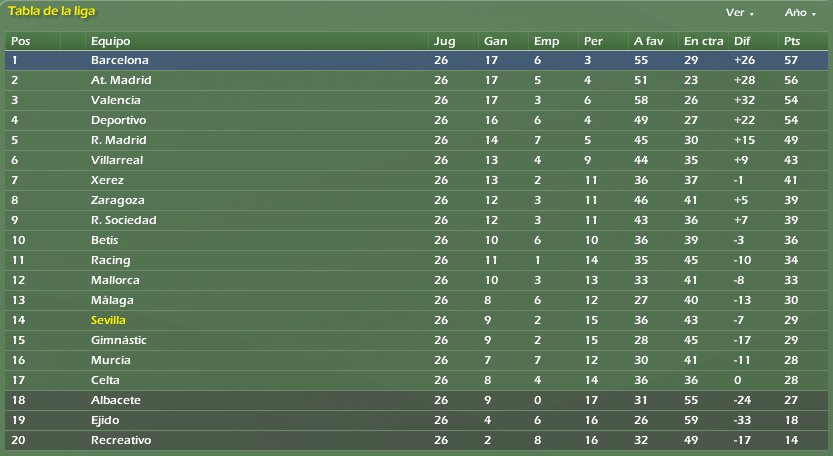Click the A fav column header
The height and width of the screenshot is (456, 833).
649,41
